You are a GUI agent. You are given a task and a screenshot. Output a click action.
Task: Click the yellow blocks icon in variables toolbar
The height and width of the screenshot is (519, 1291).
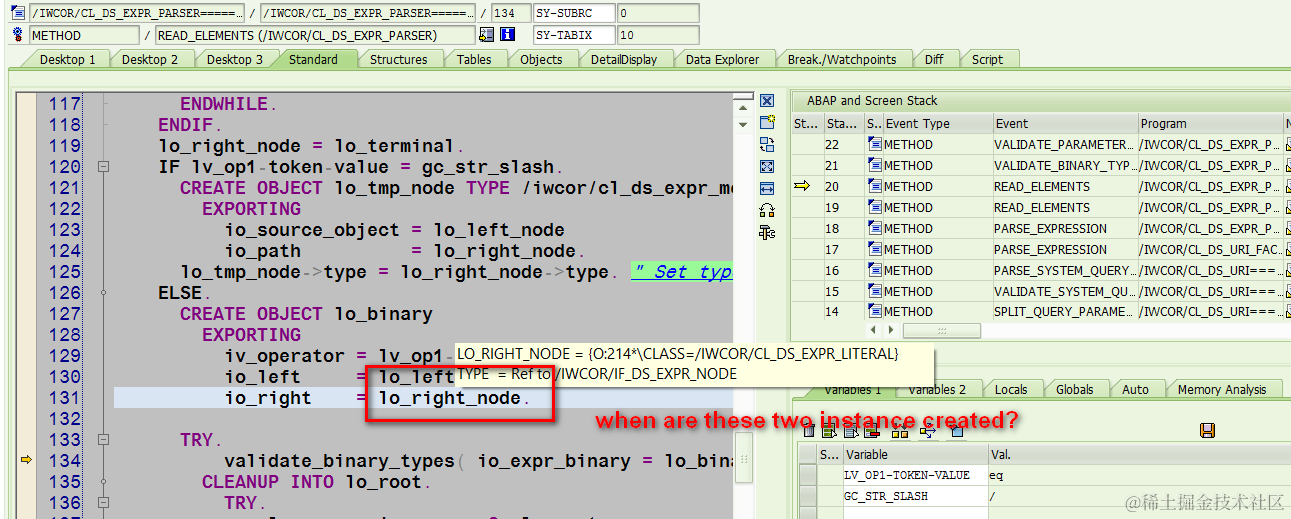(899, 431)
